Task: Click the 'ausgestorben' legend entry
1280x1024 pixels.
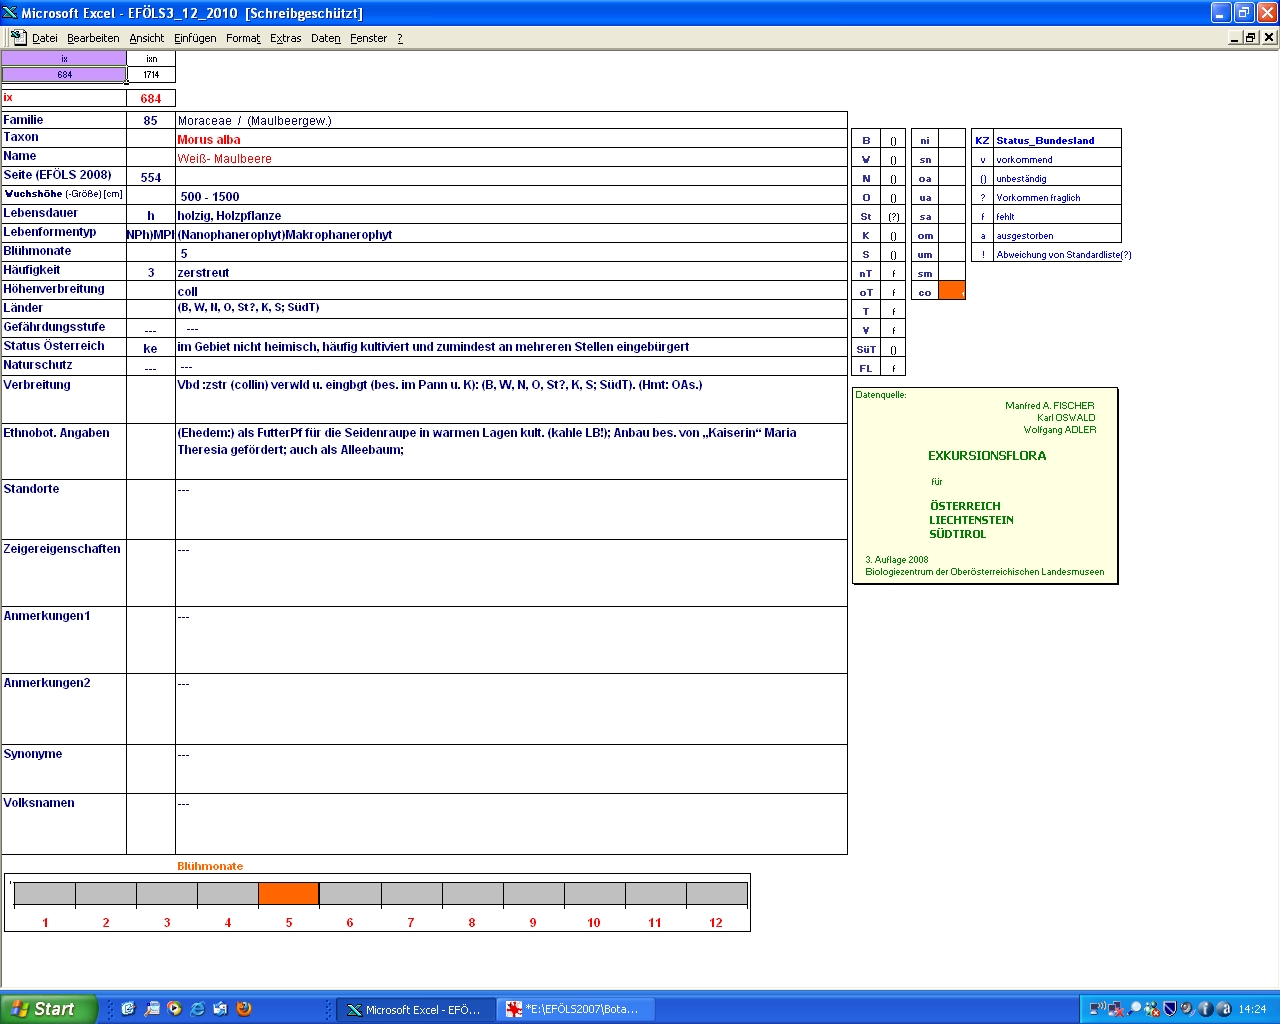Action: click(1025, 236)
